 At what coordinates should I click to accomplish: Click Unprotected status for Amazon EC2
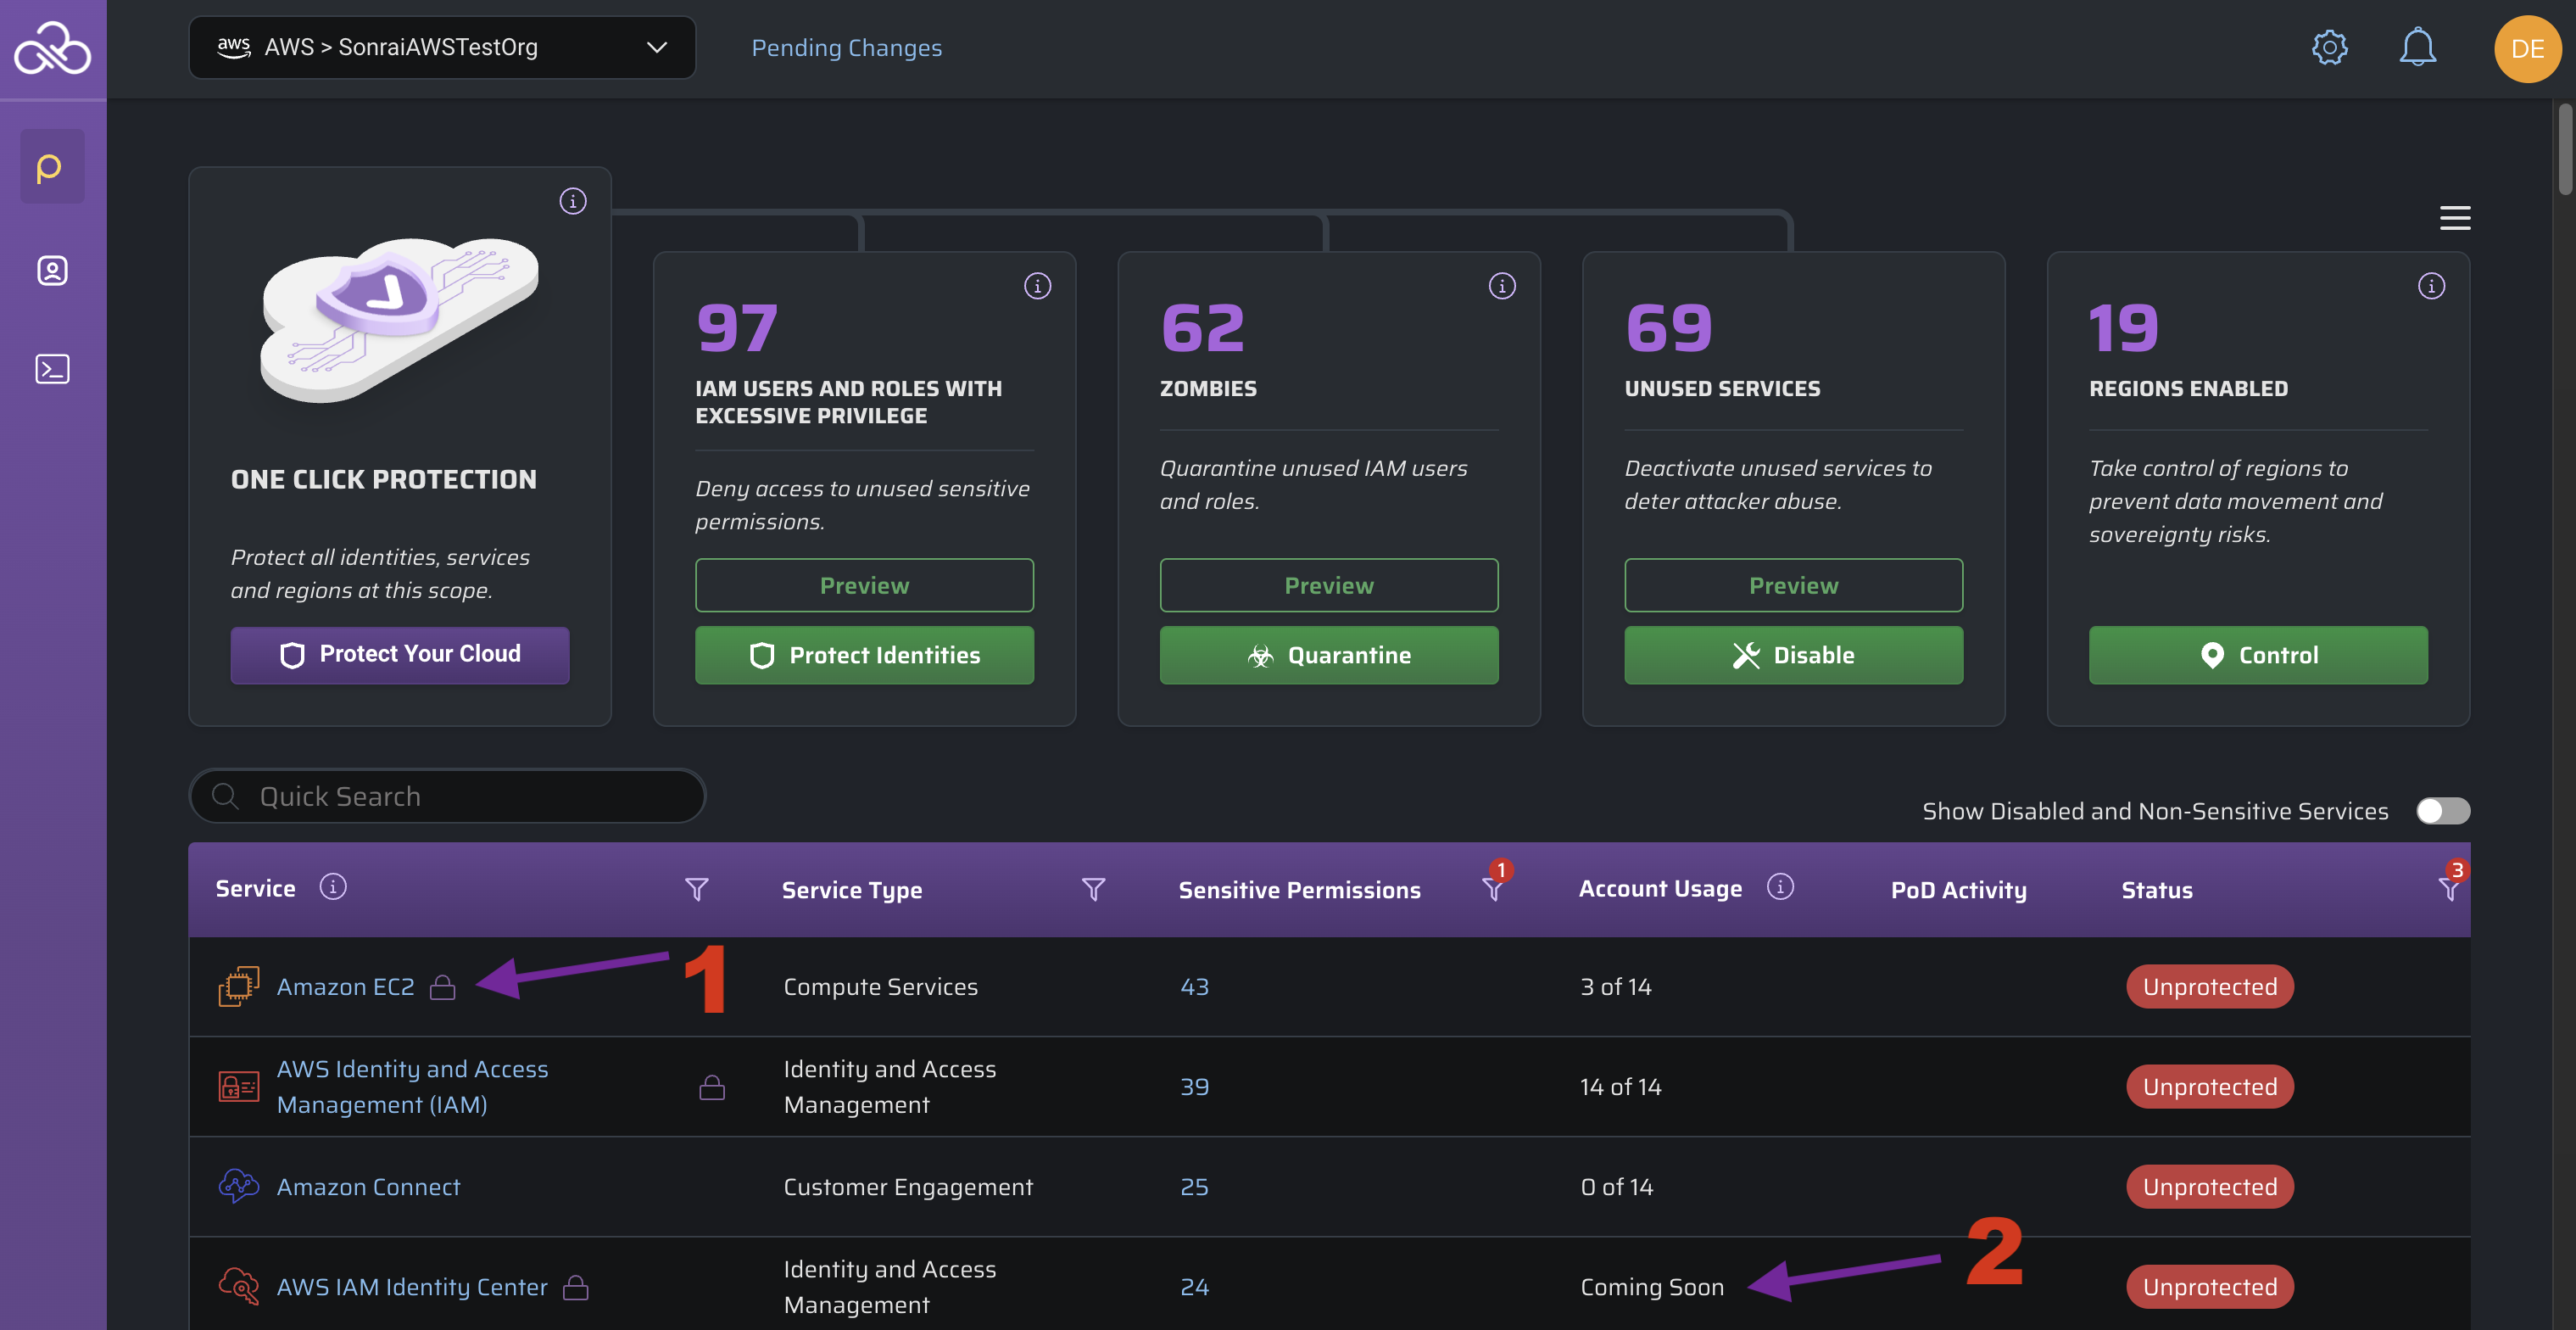(2209, 987)
